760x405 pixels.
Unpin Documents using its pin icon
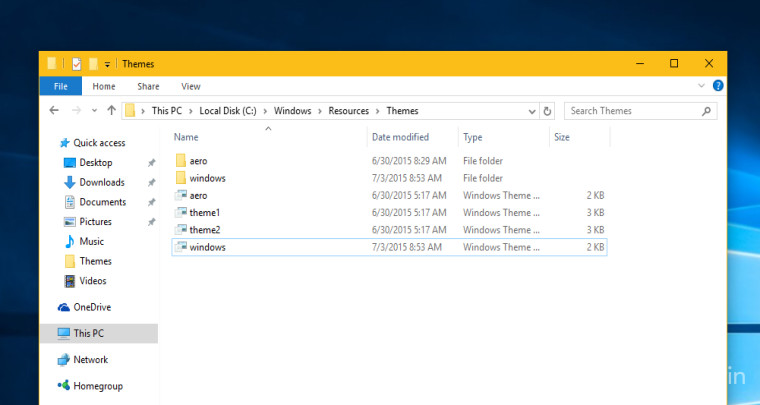151,202
